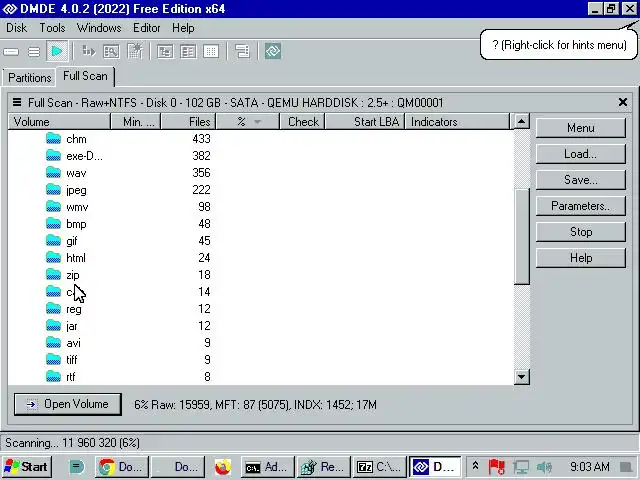Click the scrollbar down arrow
The height and width of the screenshot is (480, 640).
tap(521, 377)
